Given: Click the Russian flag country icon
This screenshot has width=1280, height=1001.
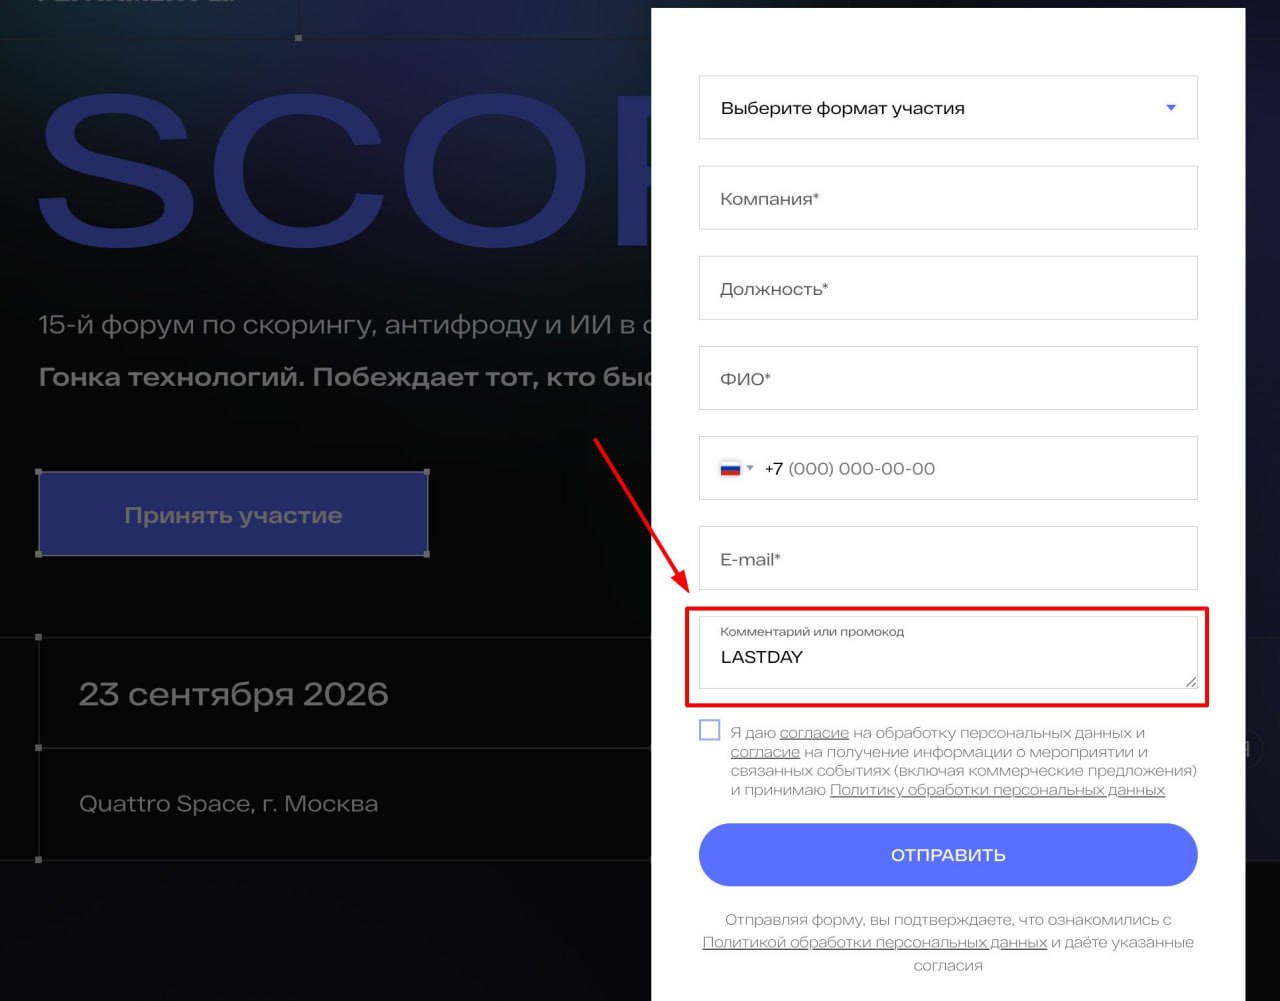Looking at the screenshot, I should [730, 468].
